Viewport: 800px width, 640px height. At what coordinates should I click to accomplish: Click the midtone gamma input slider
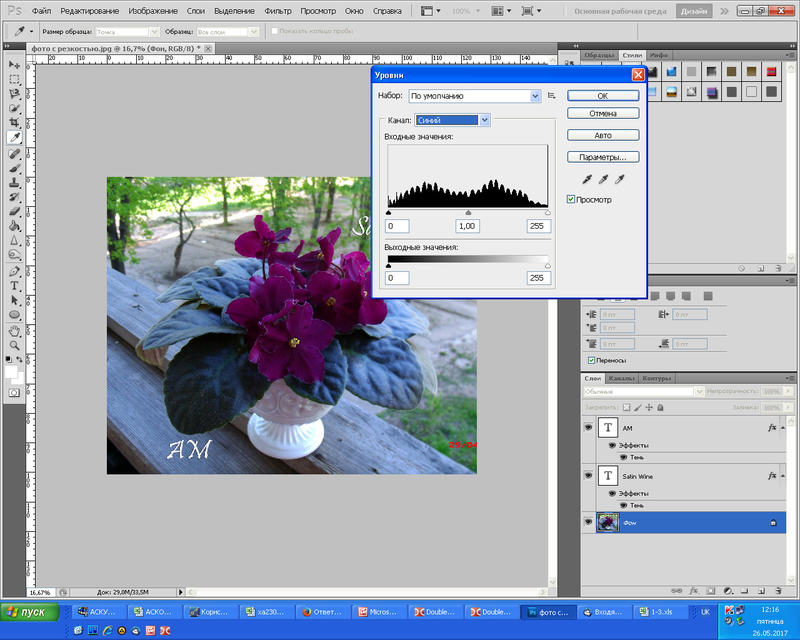point(468,213)
